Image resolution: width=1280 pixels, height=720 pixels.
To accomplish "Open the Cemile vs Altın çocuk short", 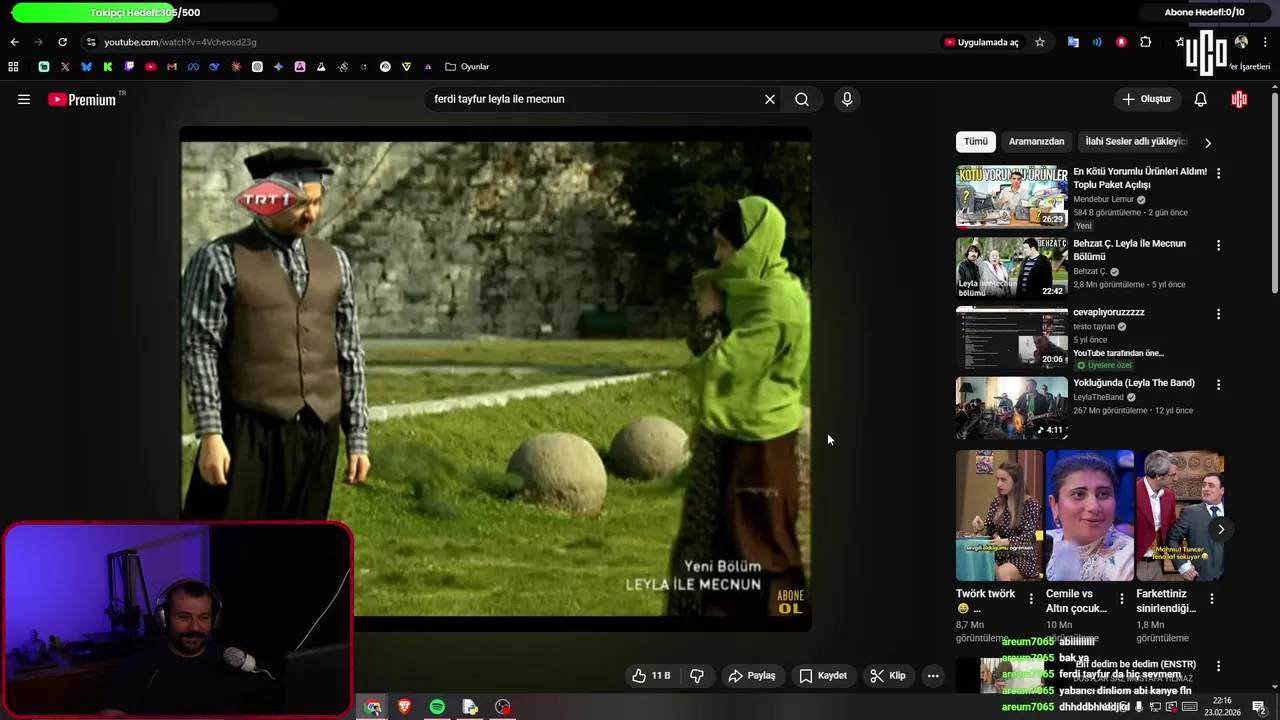I will point(1090,515).
